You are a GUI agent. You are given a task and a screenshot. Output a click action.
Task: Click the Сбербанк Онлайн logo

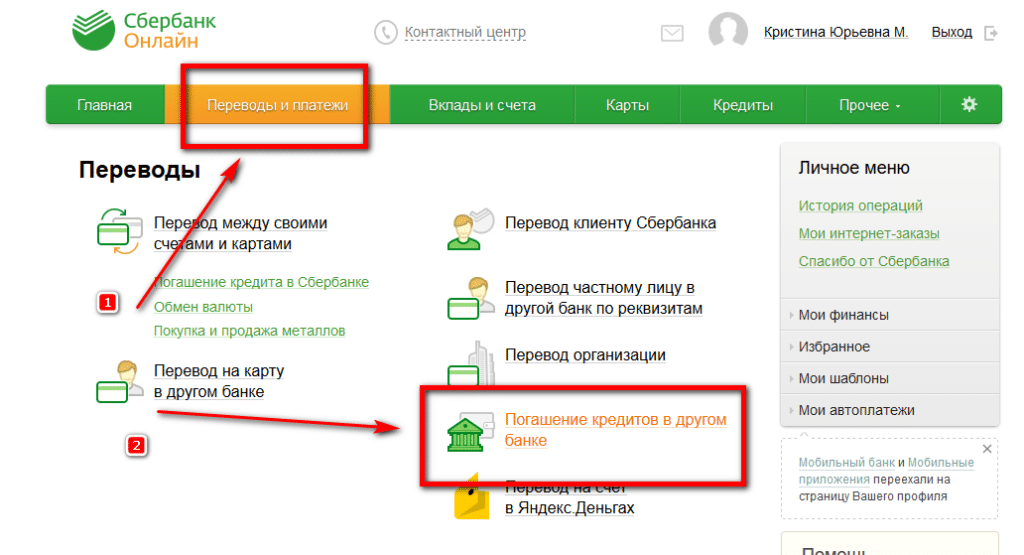(144, 31)
